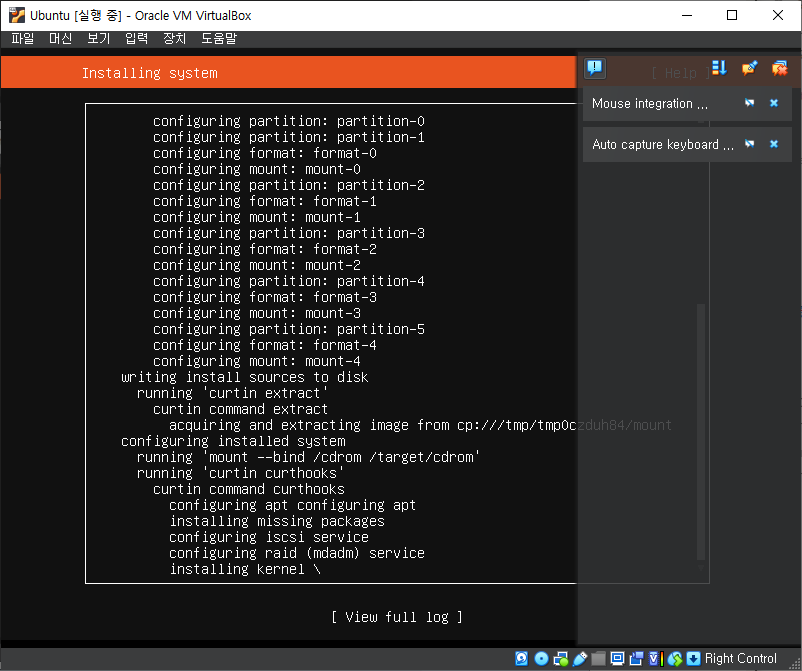Expand the Mouse integration notification text
802x671 pixels.
coord(650,103)
